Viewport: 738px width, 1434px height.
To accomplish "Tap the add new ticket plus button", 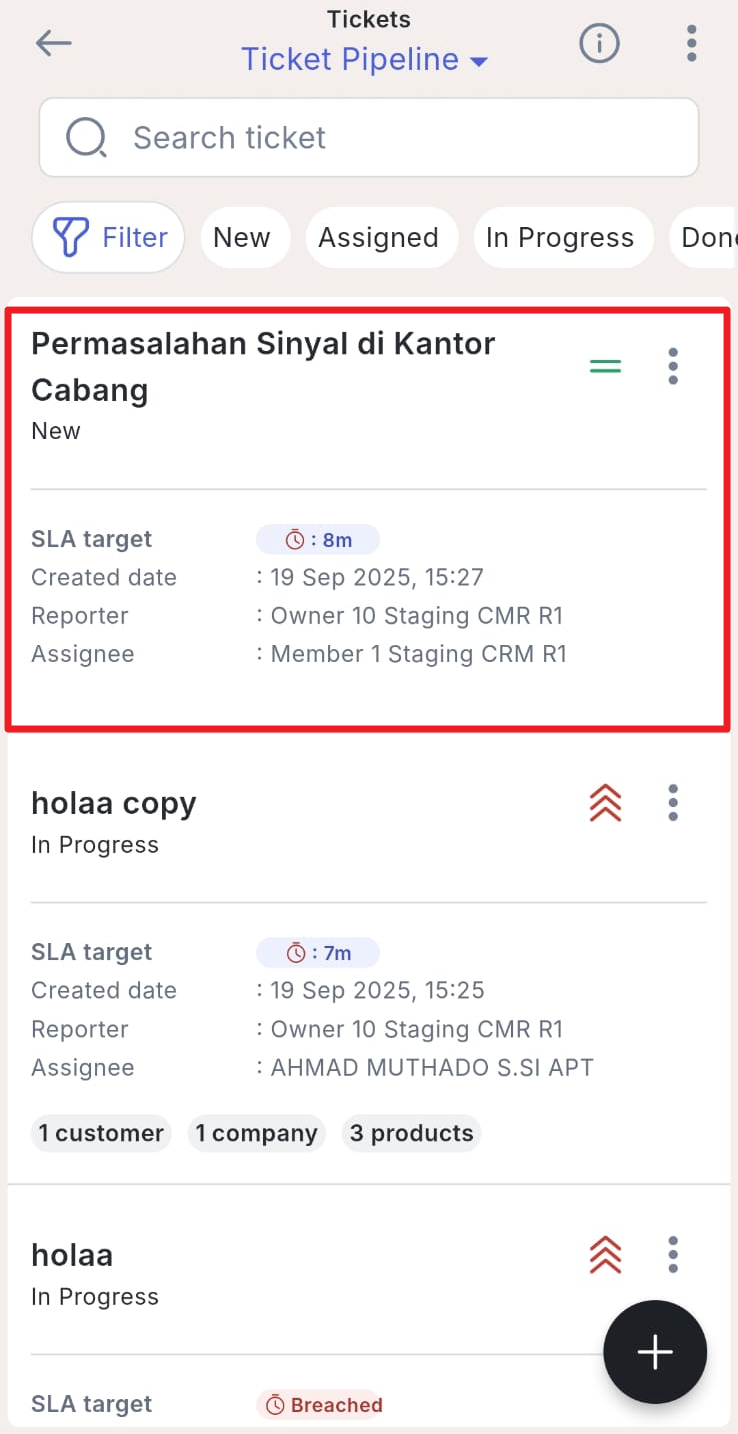I will click(x=655, y=1352).
